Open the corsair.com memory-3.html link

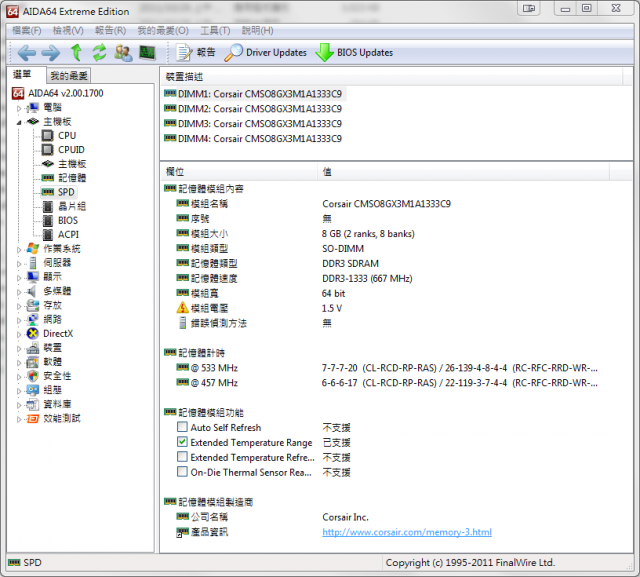click(x=407, y=532)
